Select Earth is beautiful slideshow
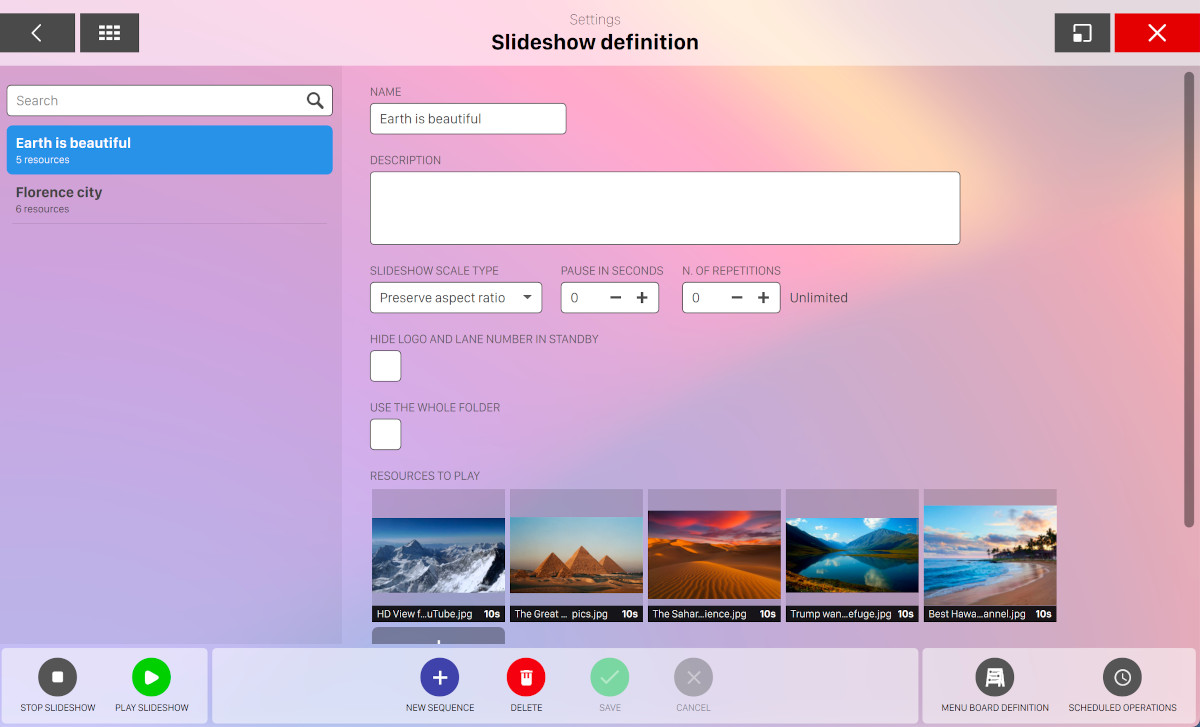The height and width of the screenshot is (727, 1200). tap(169, 150)
